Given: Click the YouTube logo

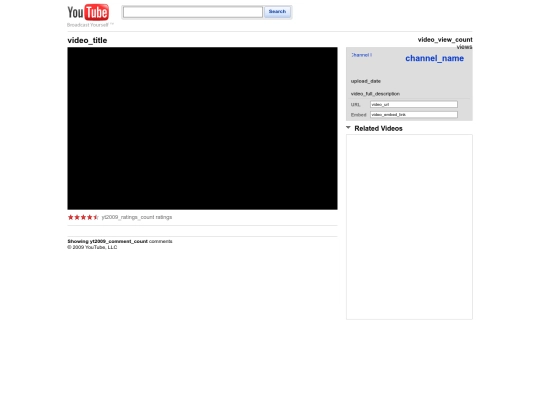Looking at the screenshot, I should point(88,12).
